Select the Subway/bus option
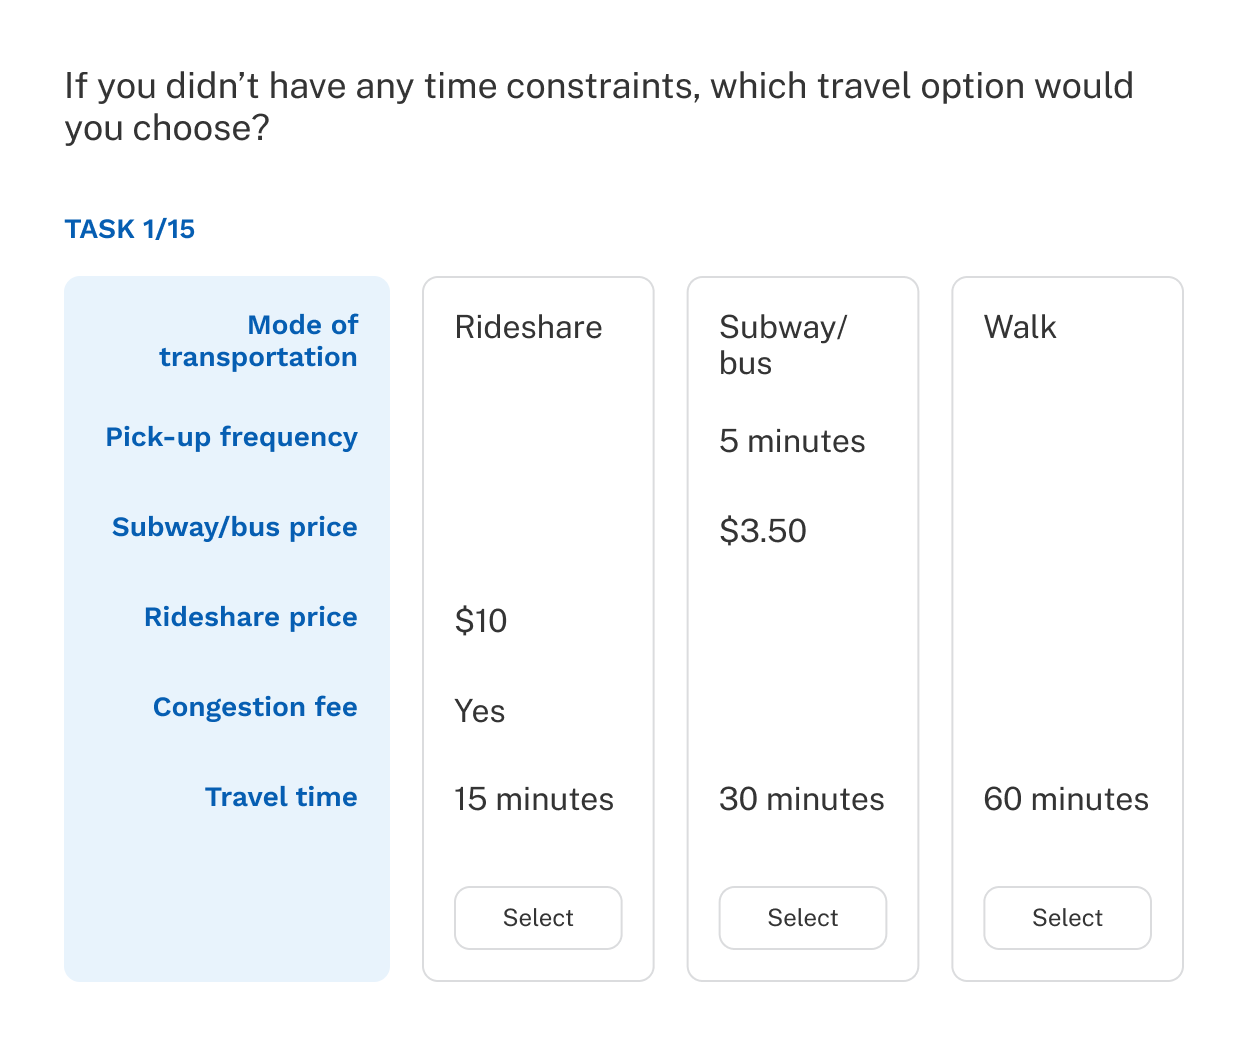Viewport: 1248px width, 1046px height. click(x=803, y=918)
